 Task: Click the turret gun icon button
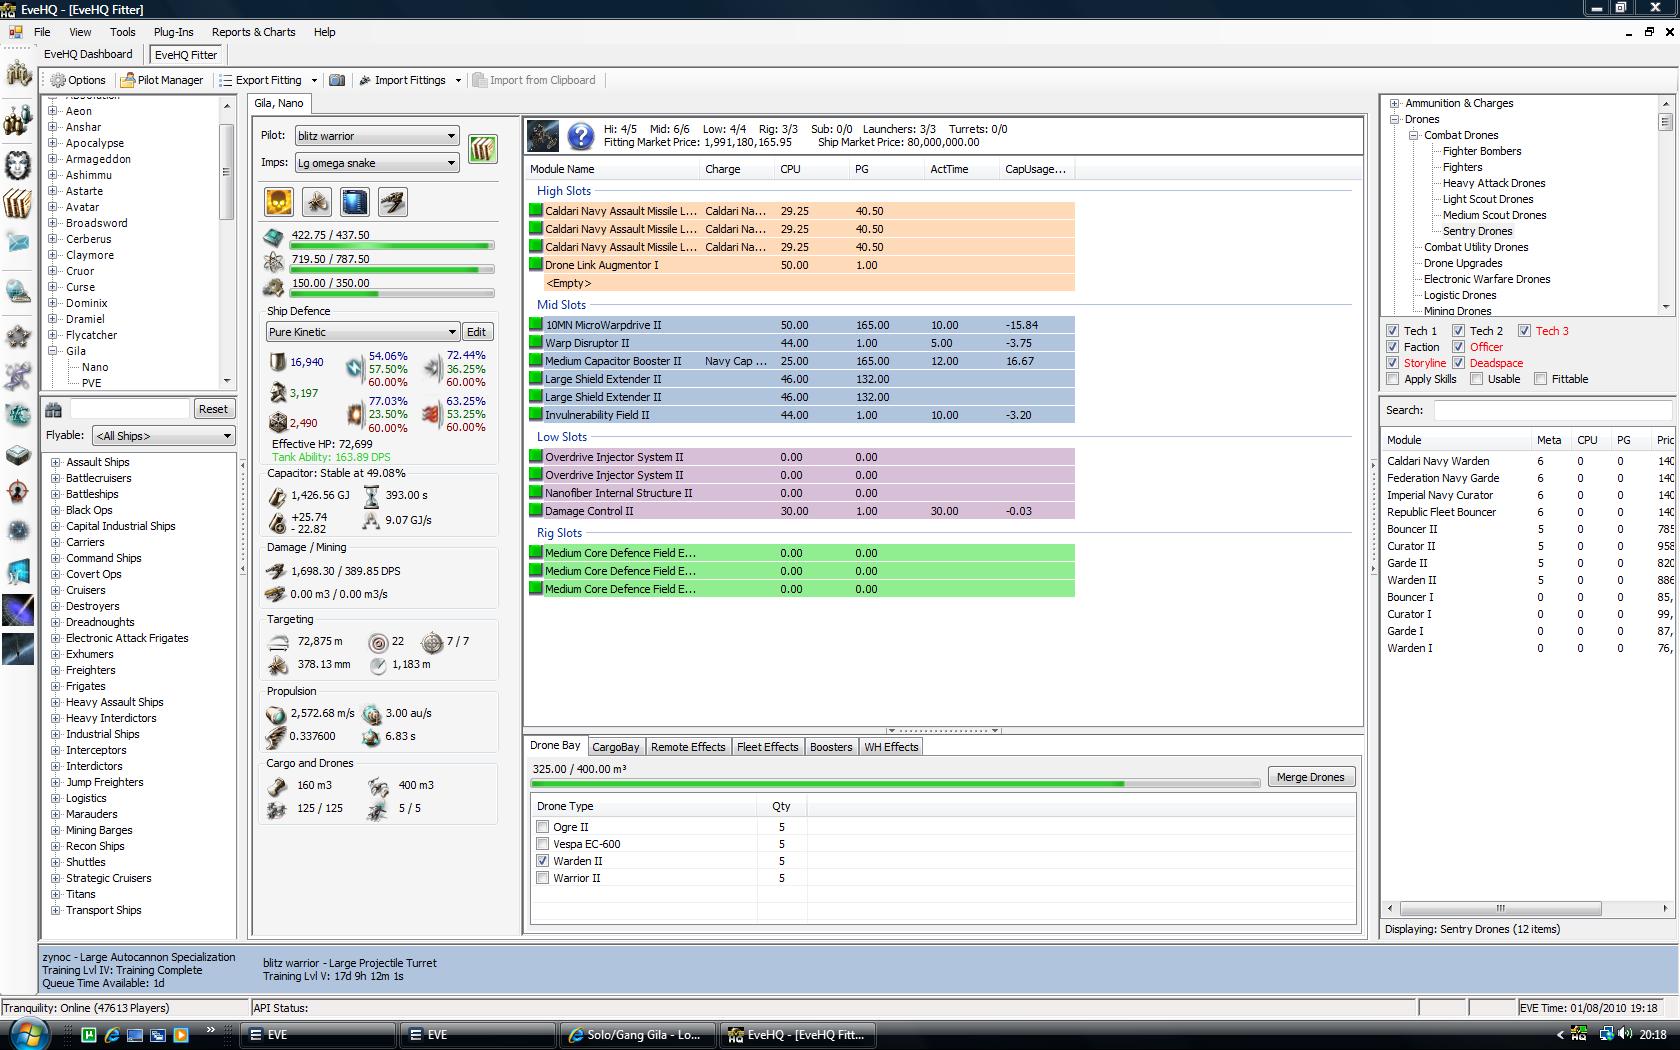tap(393, 202)
